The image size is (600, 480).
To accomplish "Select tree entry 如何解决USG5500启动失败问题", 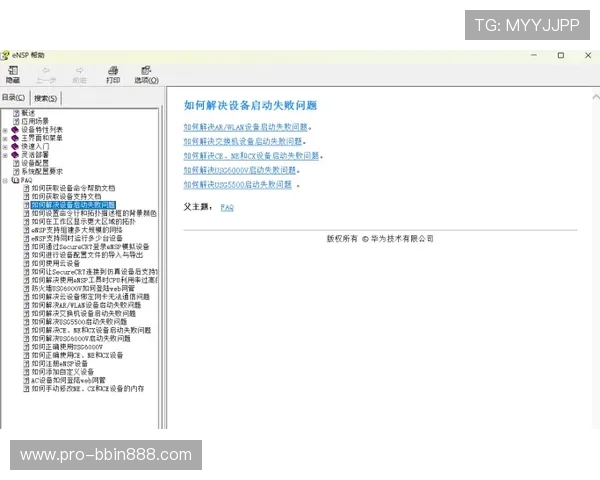I will pos(79,322).
